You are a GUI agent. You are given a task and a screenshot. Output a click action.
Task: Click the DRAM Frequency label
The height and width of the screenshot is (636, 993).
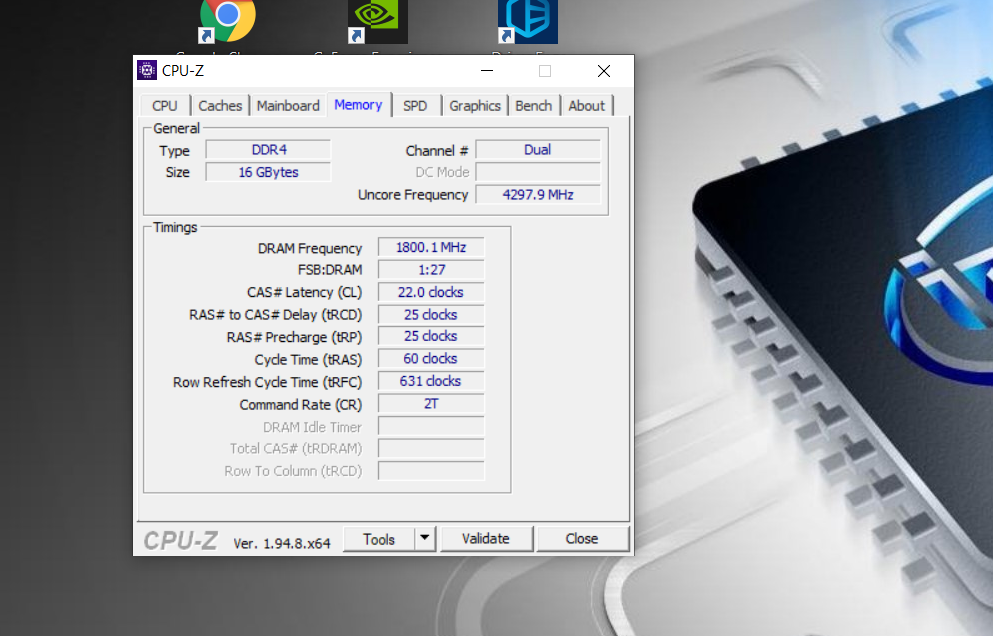pos(310,248)
